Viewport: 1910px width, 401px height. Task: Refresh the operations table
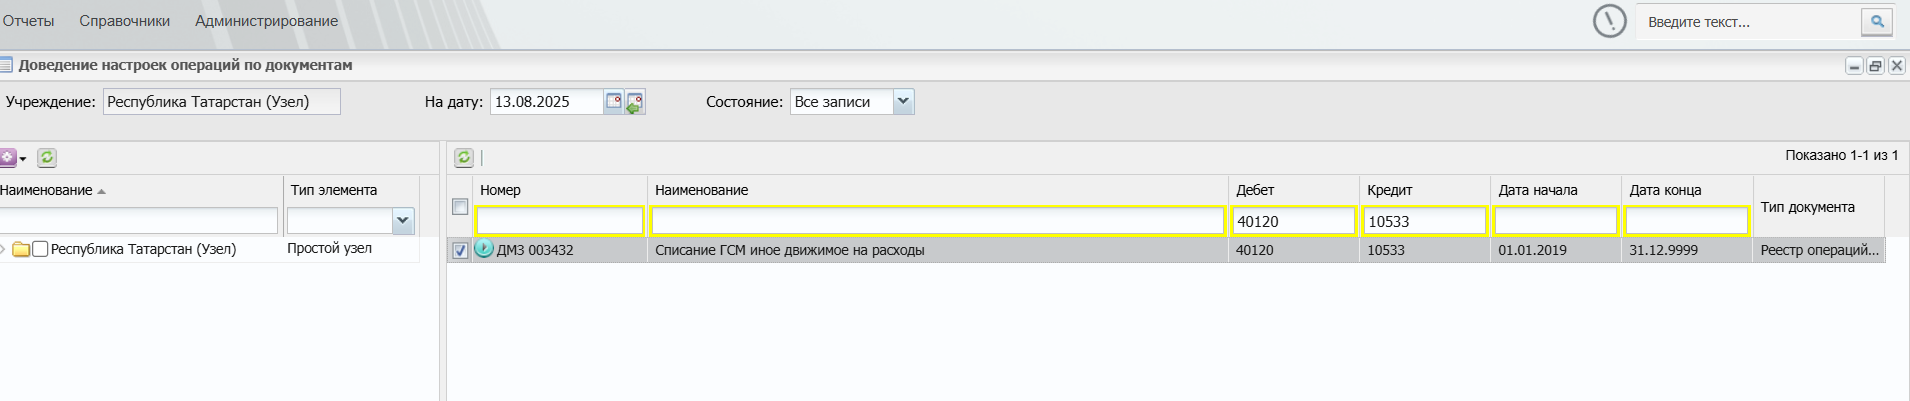(464, 157)
